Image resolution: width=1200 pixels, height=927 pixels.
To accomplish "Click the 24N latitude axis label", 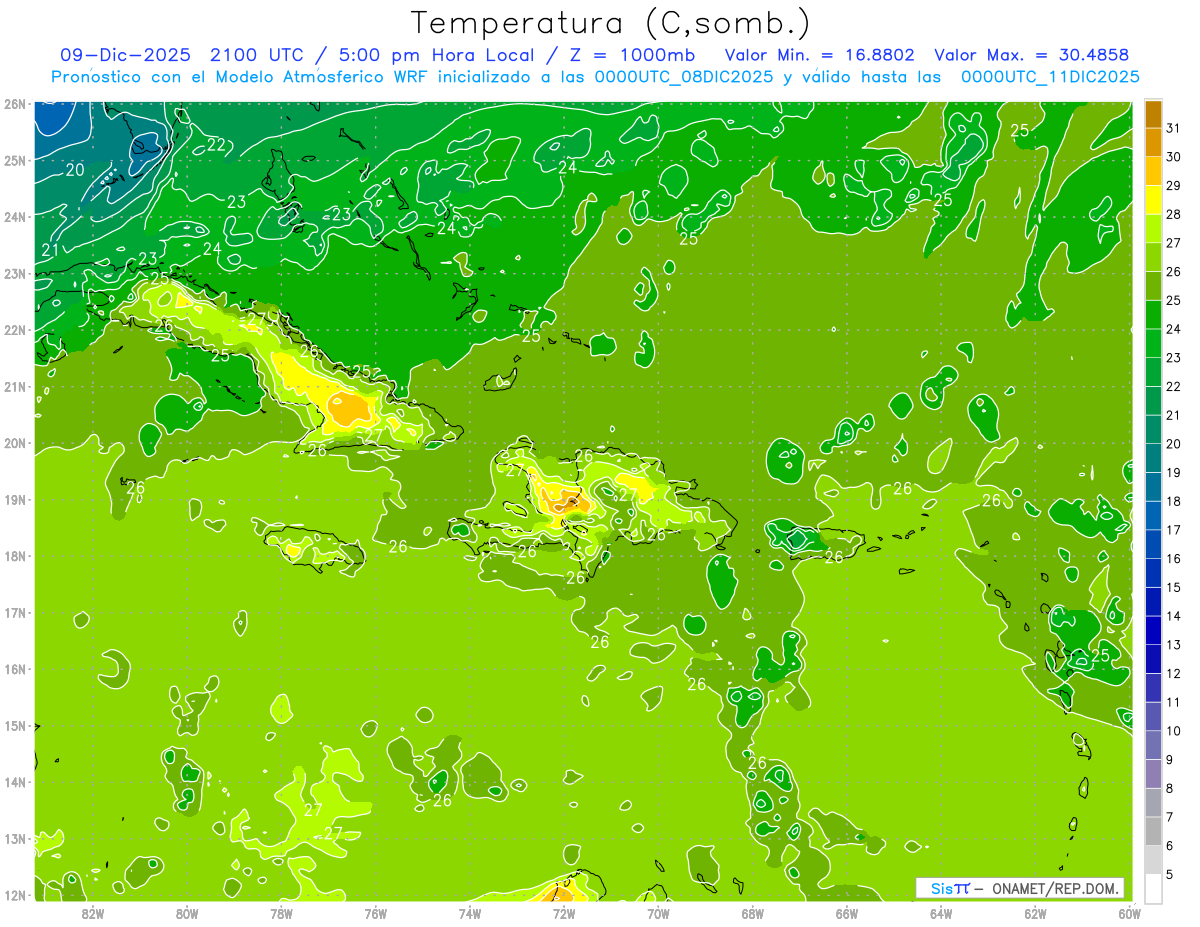I will coord(15,216).
